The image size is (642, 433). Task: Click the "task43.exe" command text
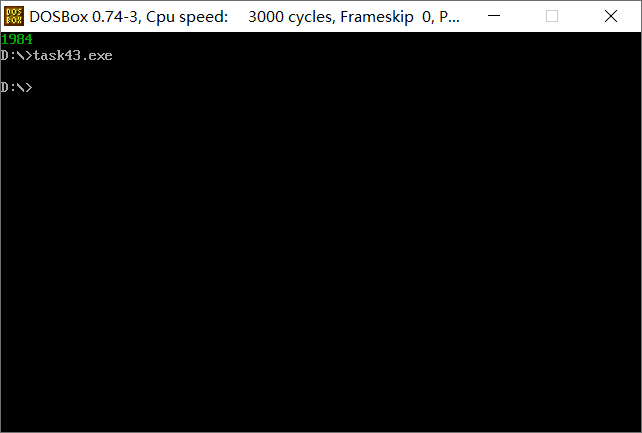pos(73,55)
